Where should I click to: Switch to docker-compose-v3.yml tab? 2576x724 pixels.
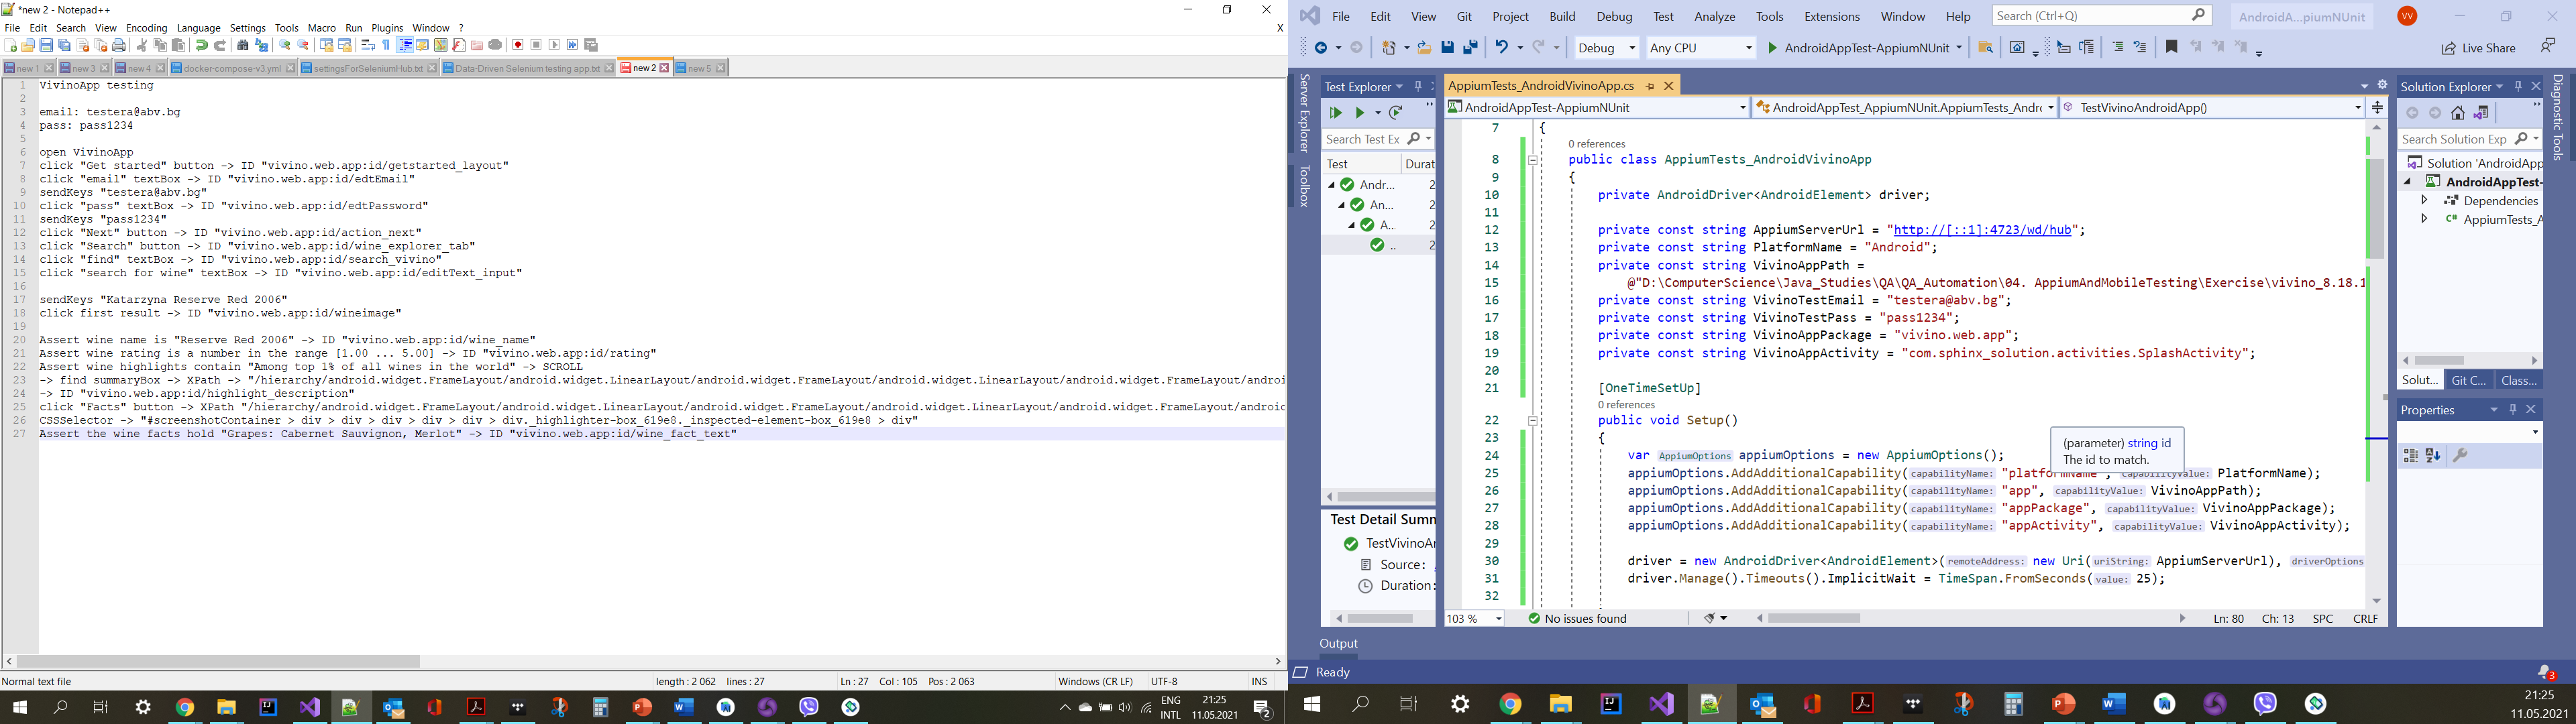[x=232, y=68]
